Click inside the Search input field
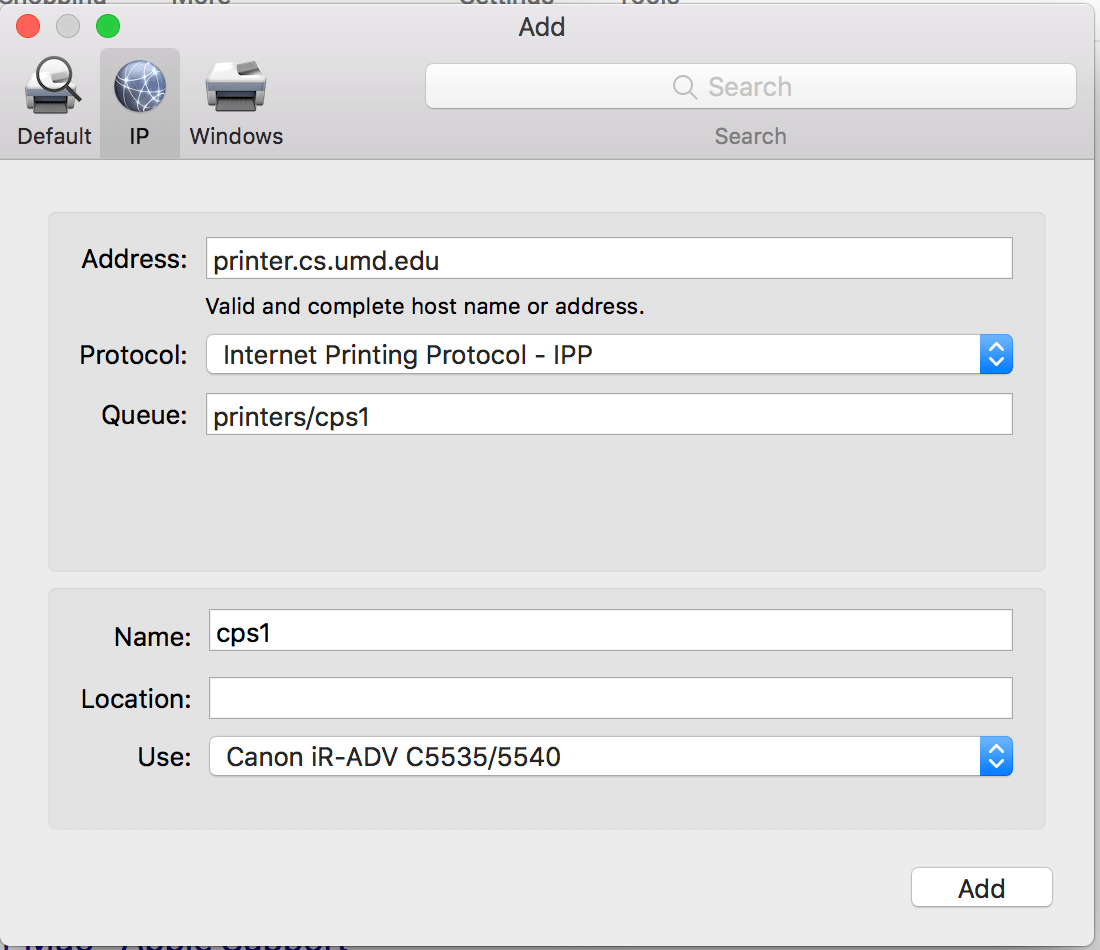 pyautogui.click(x=760, y=87)
